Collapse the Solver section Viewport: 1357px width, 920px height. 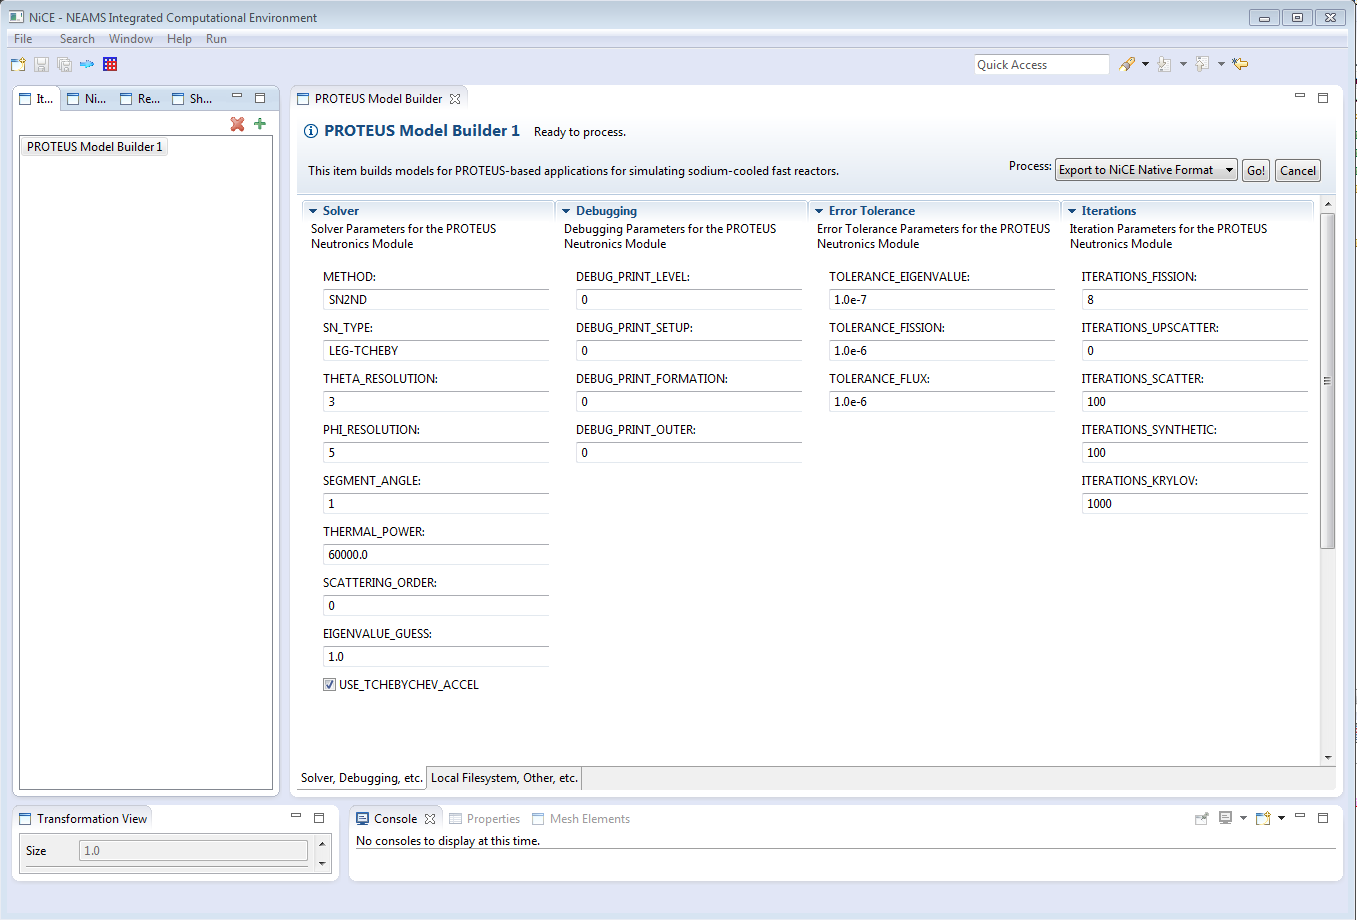(313, 211)
